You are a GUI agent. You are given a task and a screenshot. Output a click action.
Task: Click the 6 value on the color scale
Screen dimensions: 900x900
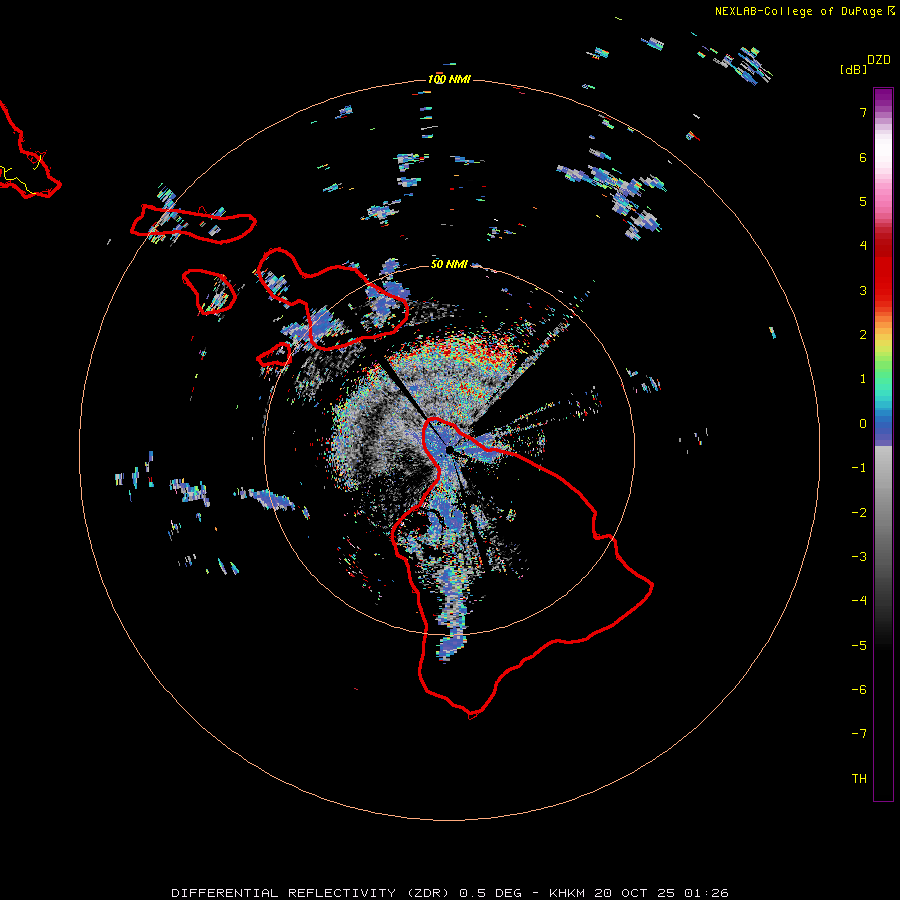(x=863, y=157)
